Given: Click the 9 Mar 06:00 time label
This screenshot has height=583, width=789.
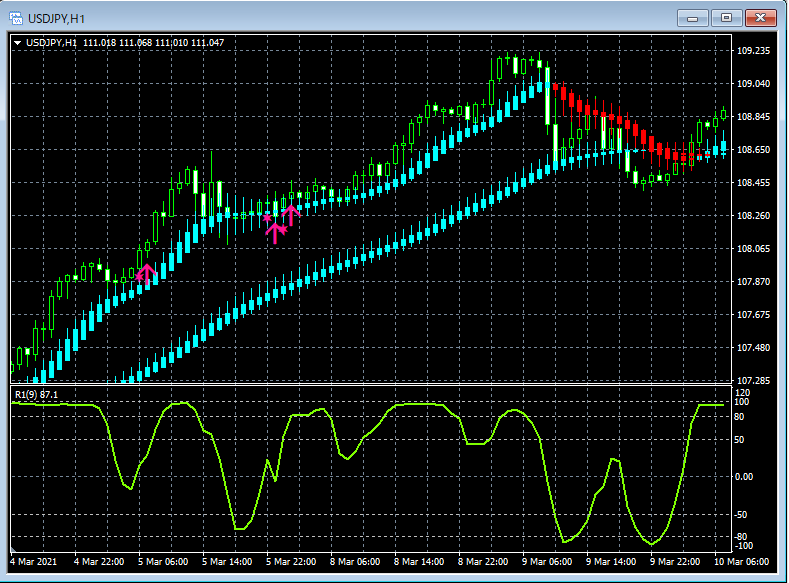Looking at the screenshot, I should point(547,561).
